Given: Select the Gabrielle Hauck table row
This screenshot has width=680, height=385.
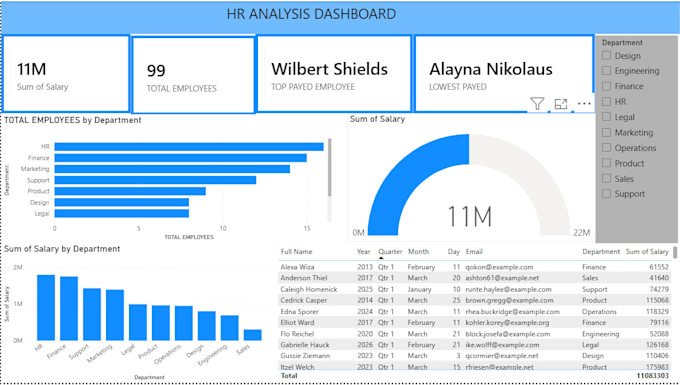Looking at the screenshot, I should pos(474,345).
